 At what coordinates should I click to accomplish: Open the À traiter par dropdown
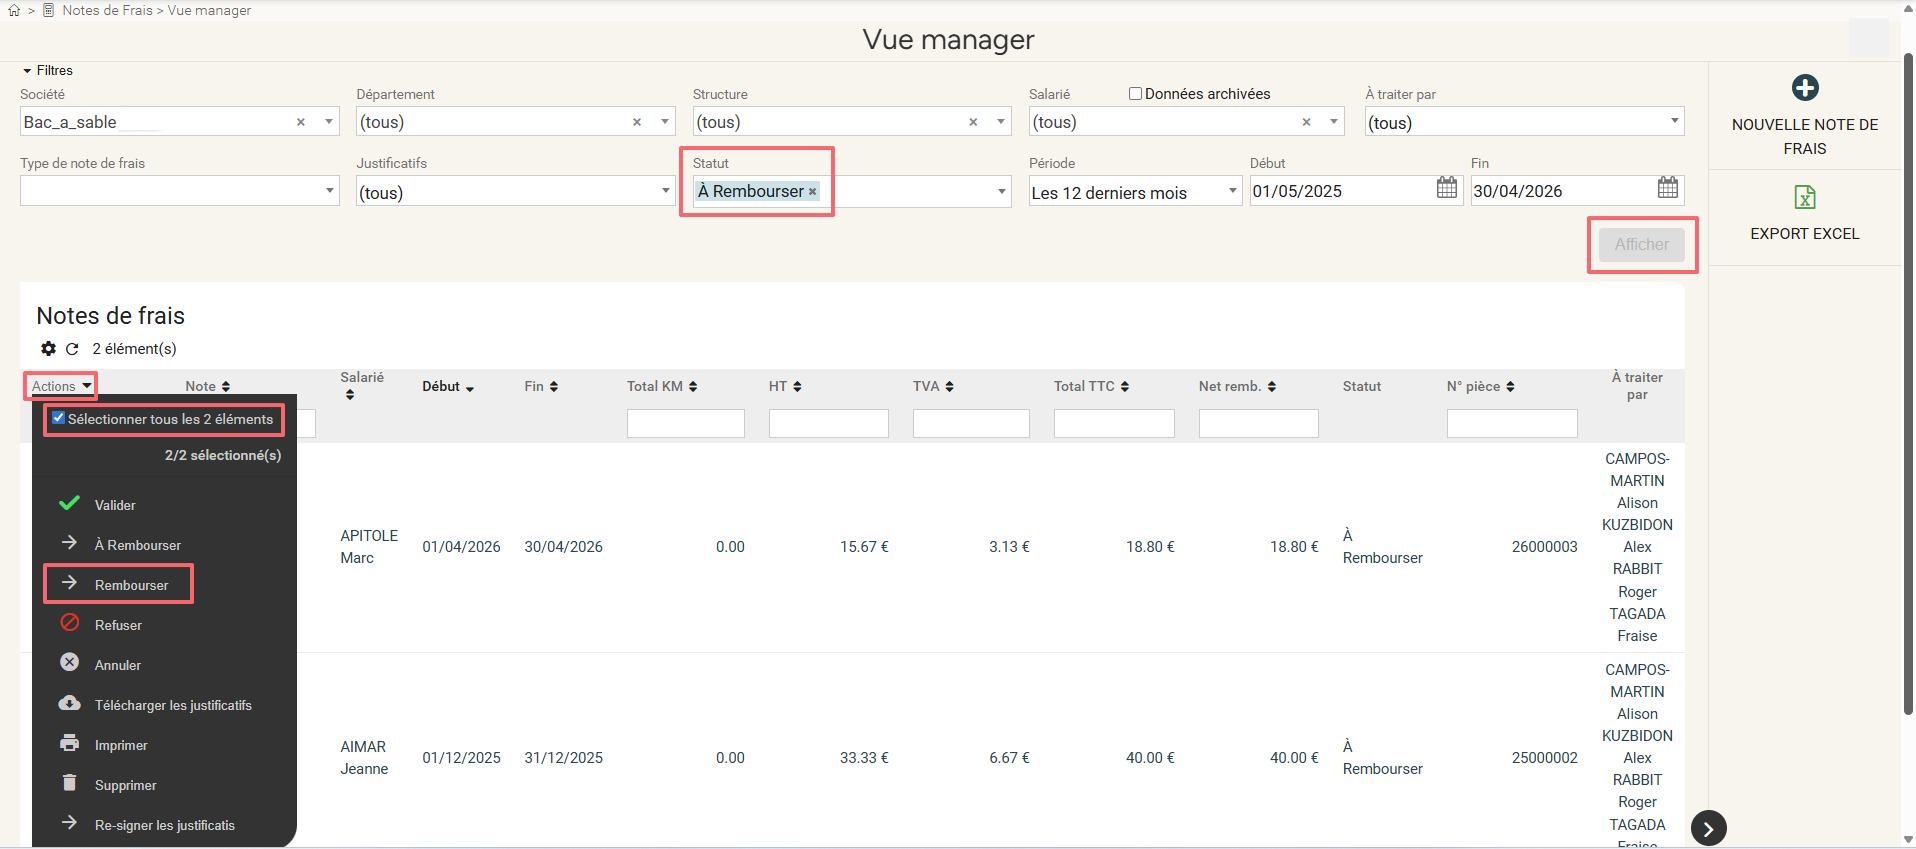[1523, 122]
